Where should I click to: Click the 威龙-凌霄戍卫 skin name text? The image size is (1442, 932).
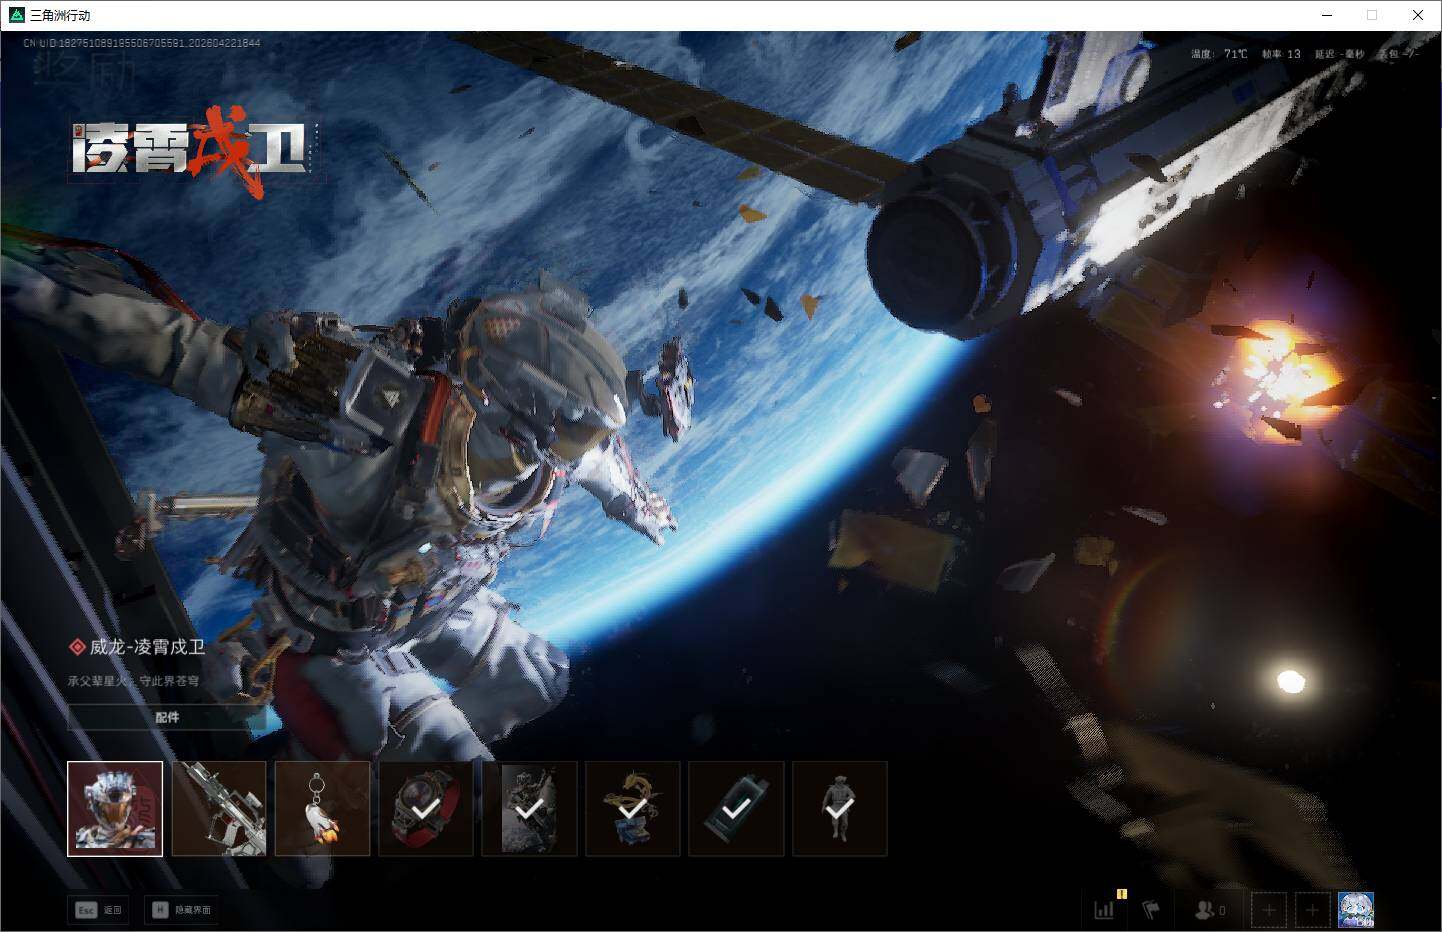tap(146, 647)
